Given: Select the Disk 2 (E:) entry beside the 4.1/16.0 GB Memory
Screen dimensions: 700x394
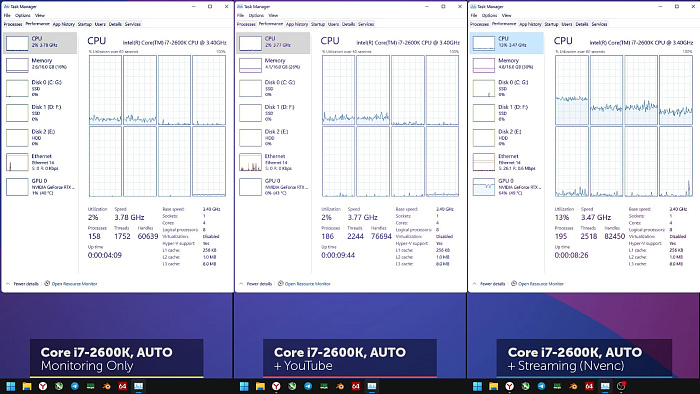Looking at the screenshot, I should [x=273, y=138].
